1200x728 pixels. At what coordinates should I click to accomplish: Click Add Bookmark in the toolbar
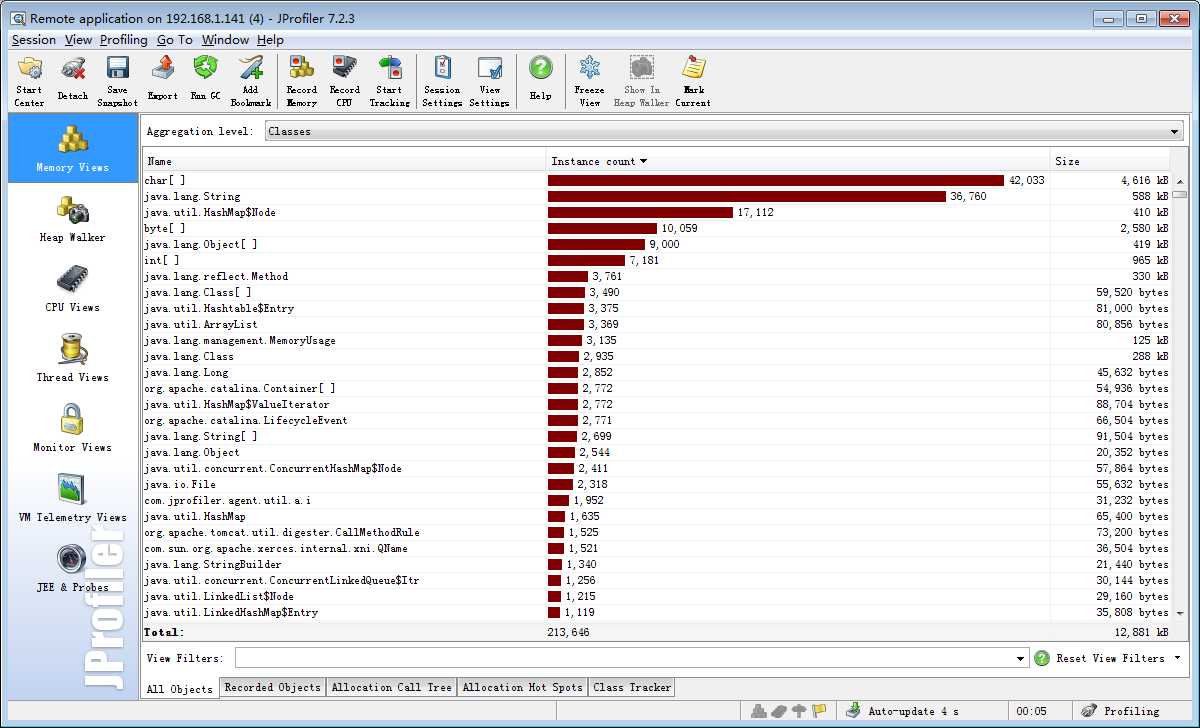click(250, 81)
